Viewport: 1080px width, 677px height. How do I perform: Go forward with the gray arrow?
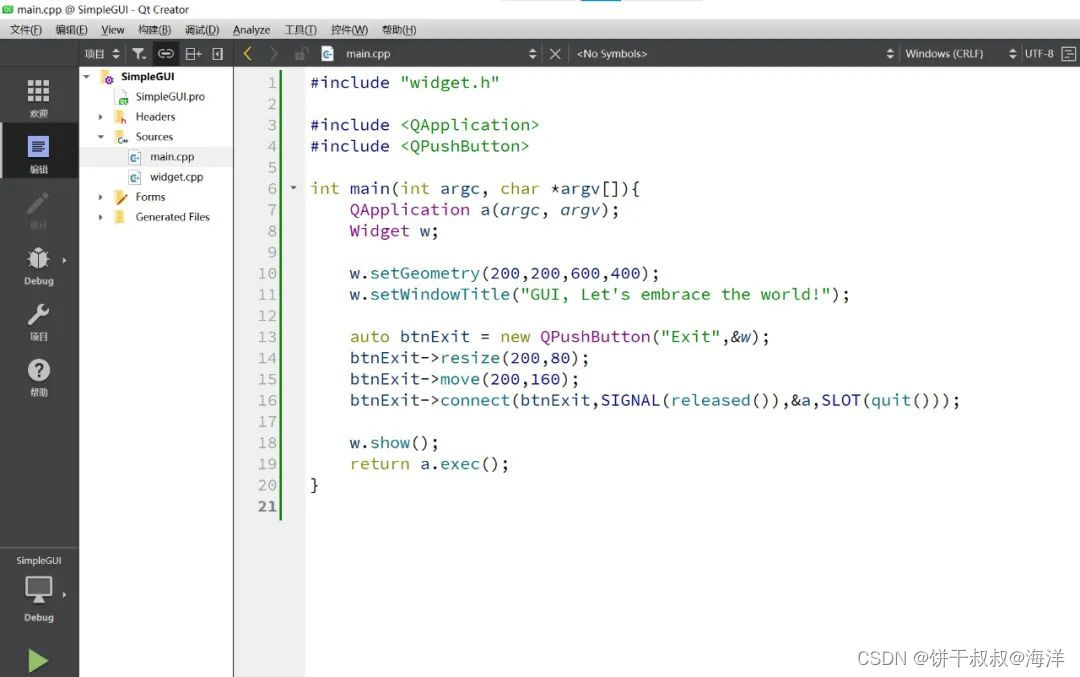click(x=273, y=53)
